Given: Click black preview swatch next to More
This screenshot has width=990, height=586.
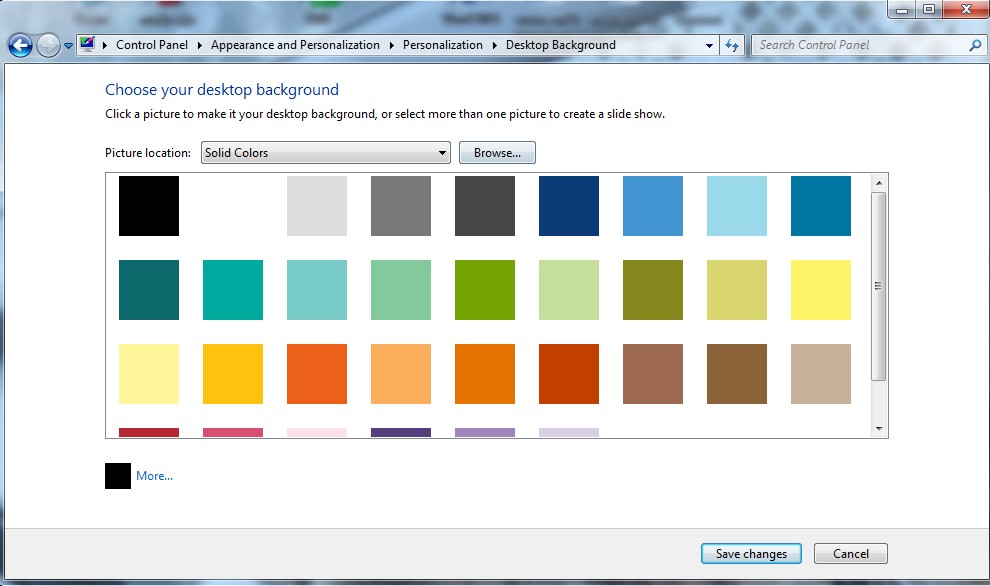Looking at the screenshot, I should [x=118, y=476].
